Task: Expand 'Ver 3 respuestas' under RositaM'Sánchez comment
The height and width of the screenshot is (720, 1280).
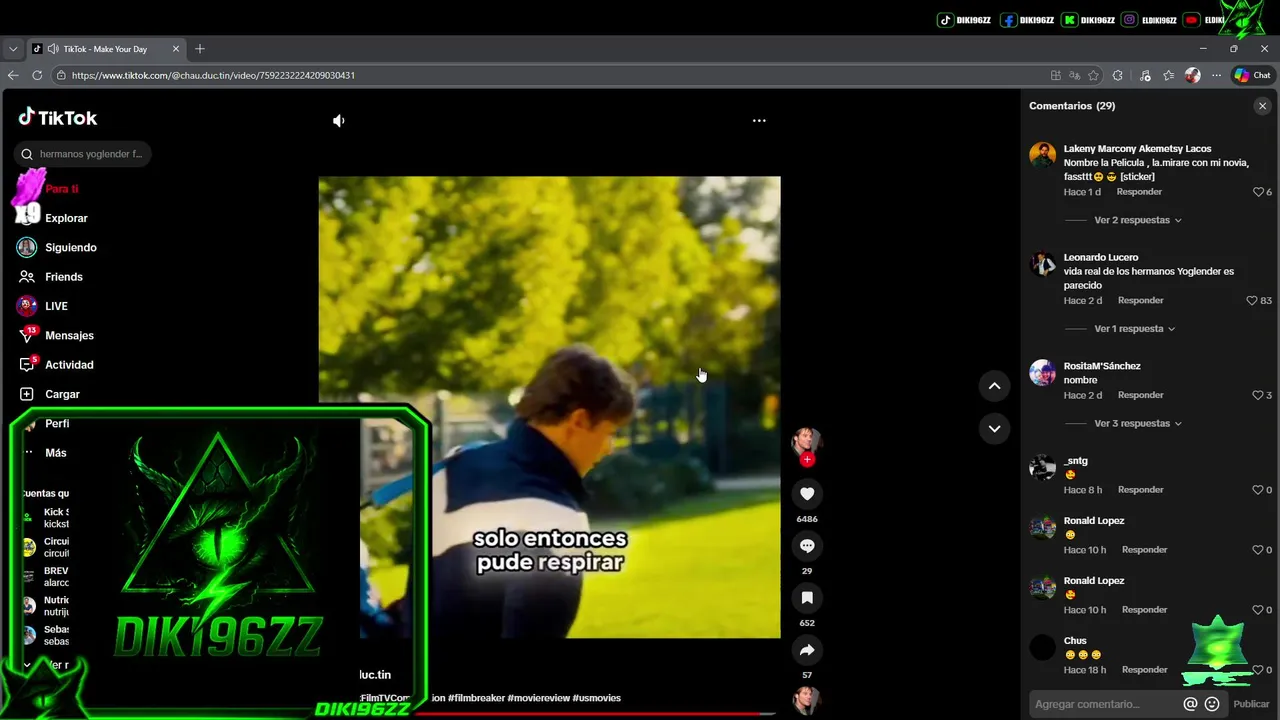Action: click(1138, 423)
